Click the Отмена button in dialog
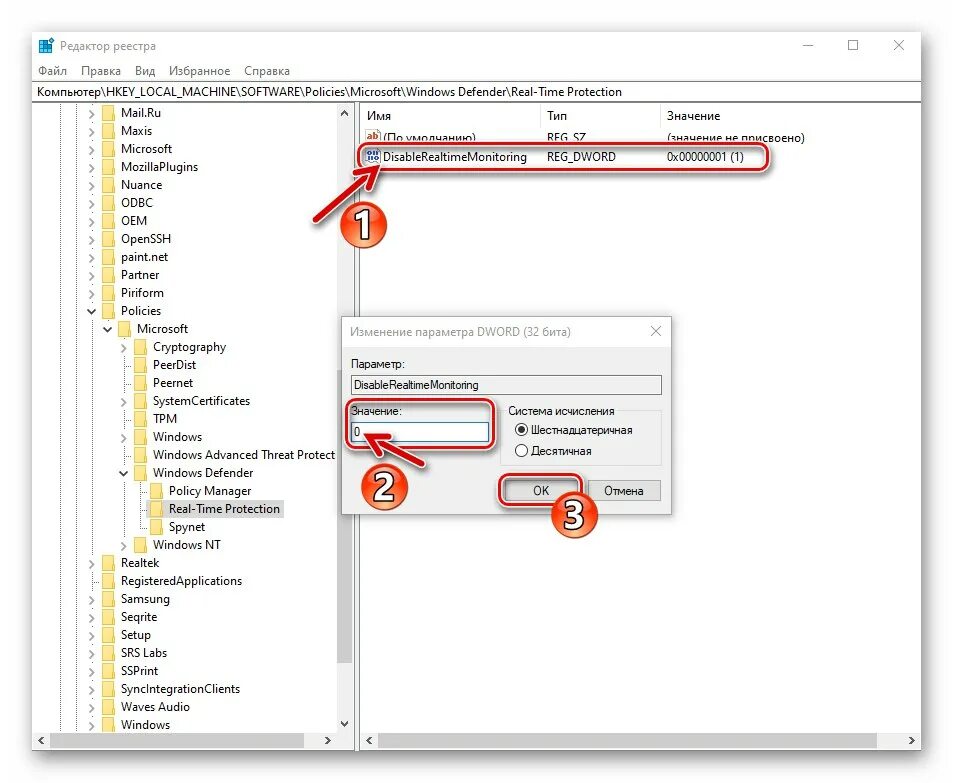The height and width of the screenshot is (783, 953). pos(624,491)
